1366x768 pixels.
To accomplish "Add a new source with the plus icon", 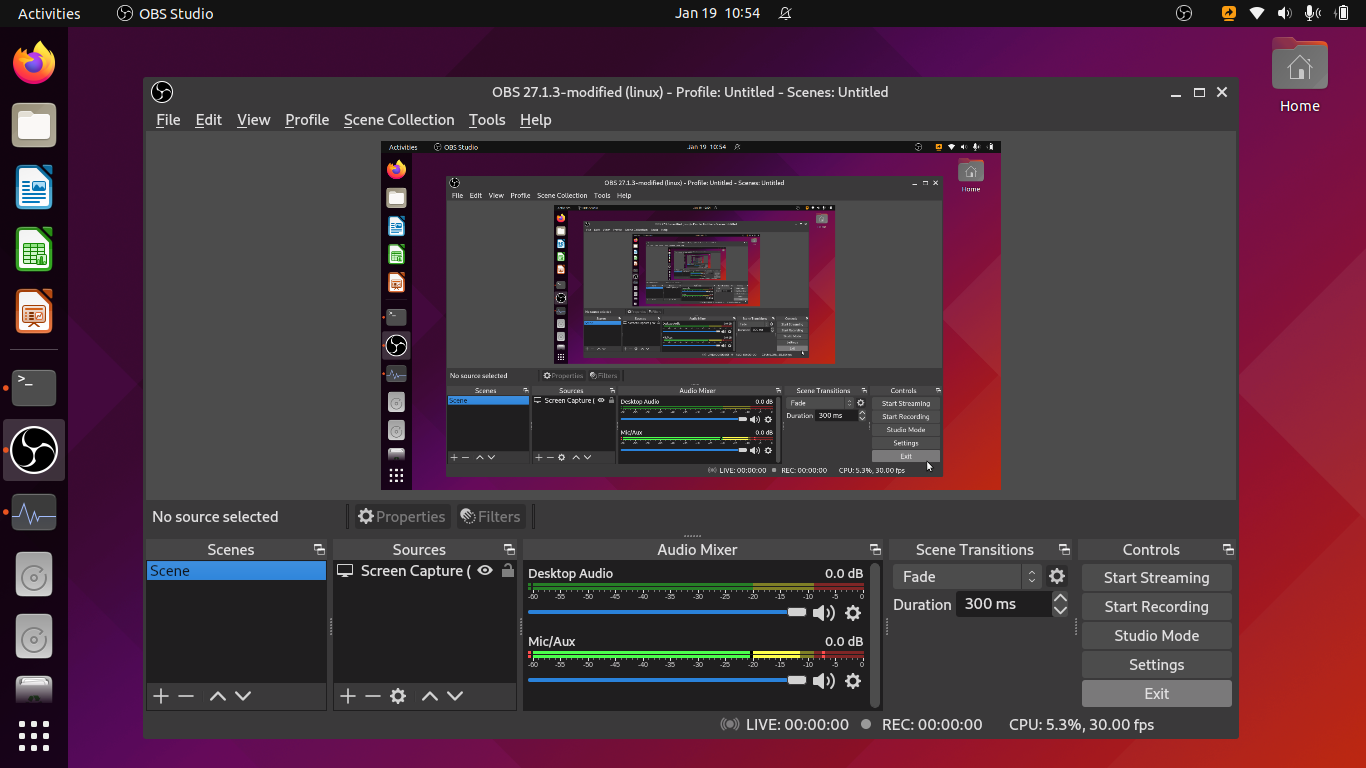I will 348,696.
